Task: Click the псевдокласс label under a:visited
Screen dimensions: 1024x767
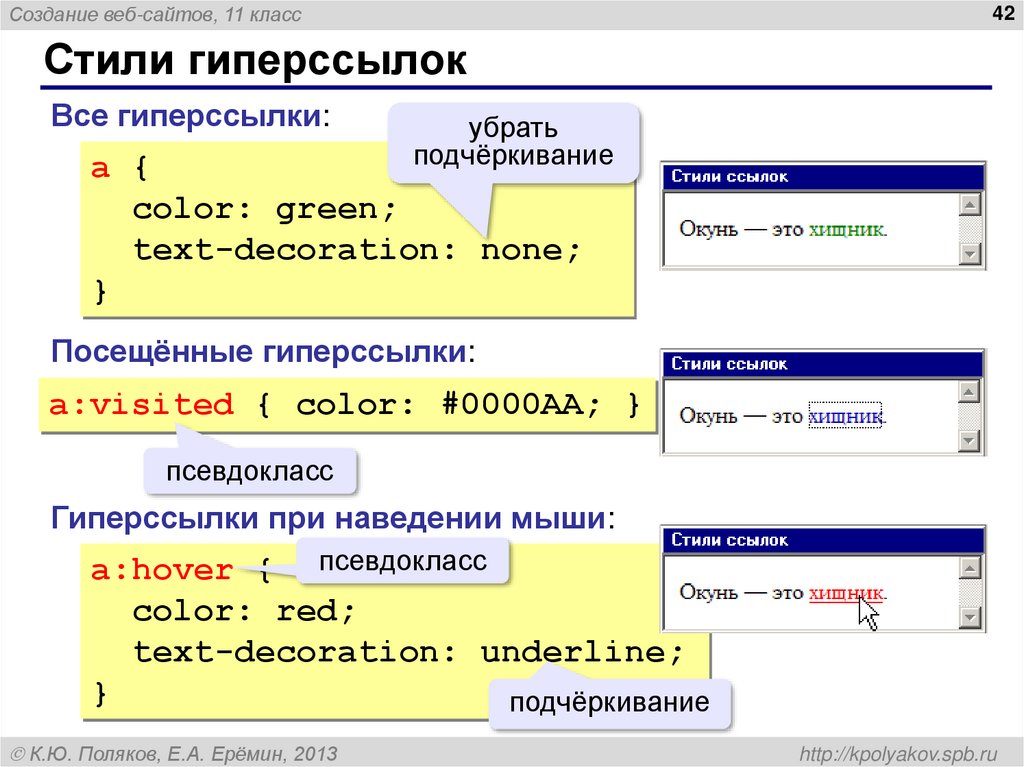Action: (251, 470)
